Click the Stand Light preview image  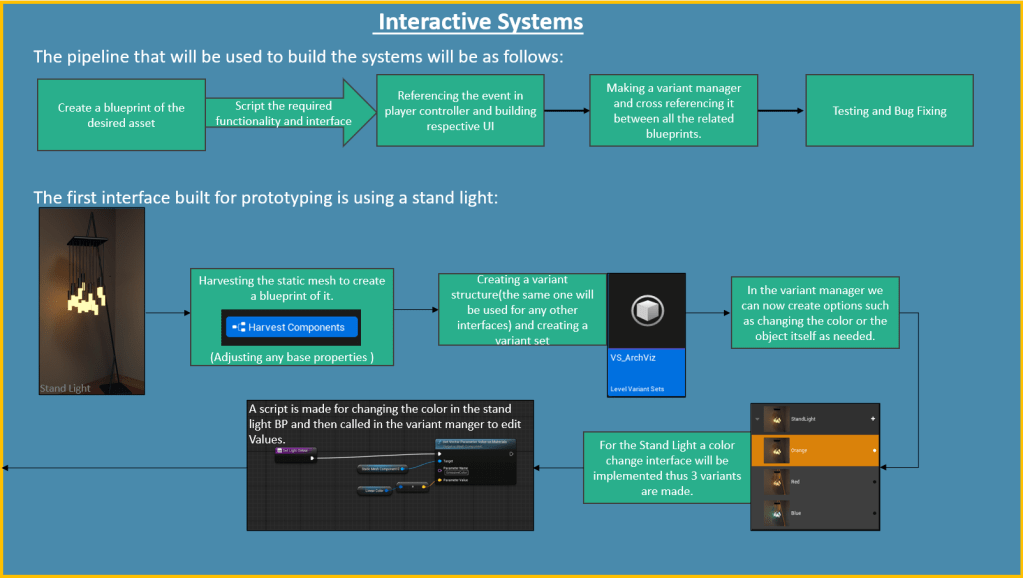tap(92, 302)
